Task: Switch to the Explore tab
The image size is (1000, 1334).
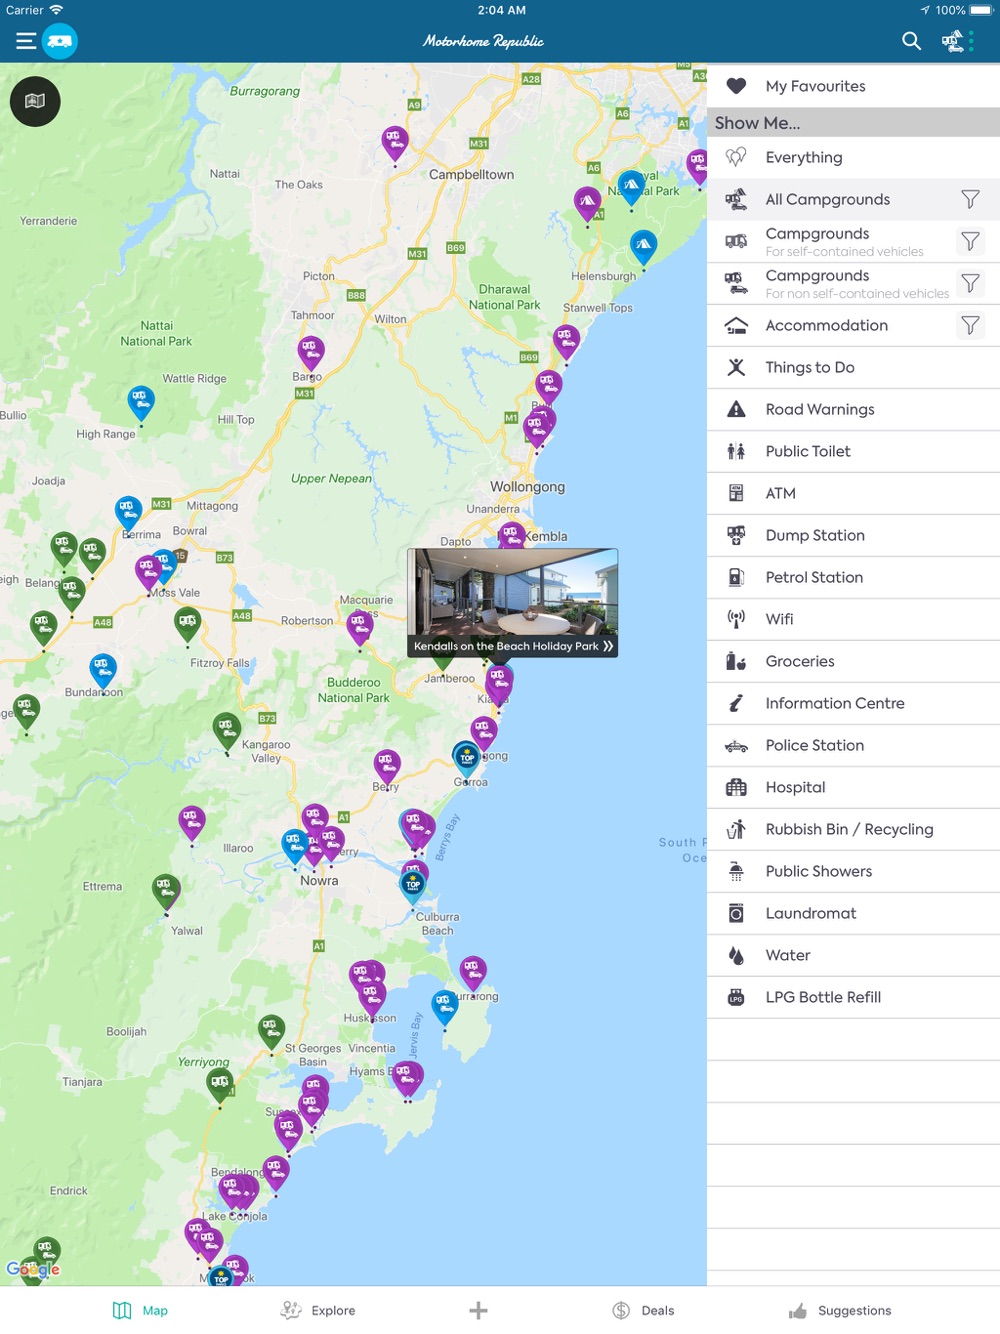Action: point(318,1310)
